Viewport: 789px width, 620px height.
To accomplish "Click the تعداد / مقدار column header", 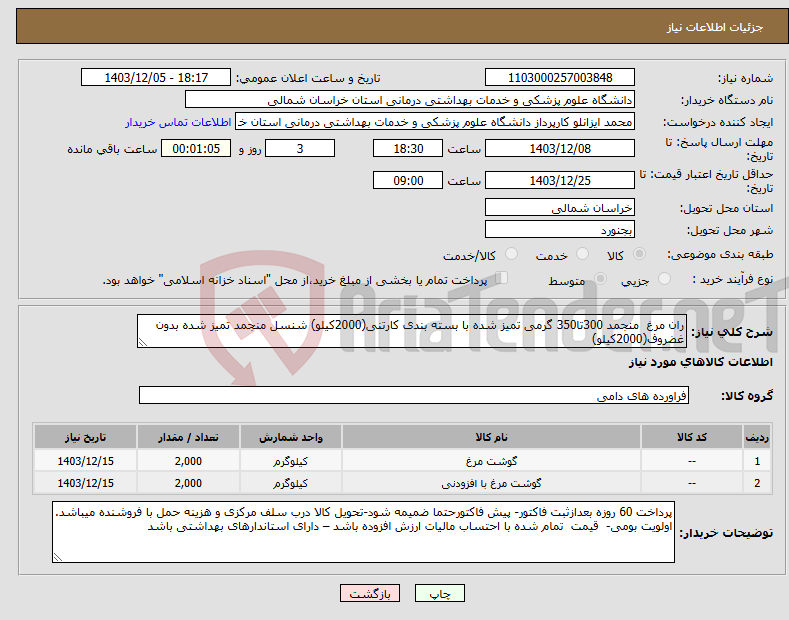I will pos(188,437).
